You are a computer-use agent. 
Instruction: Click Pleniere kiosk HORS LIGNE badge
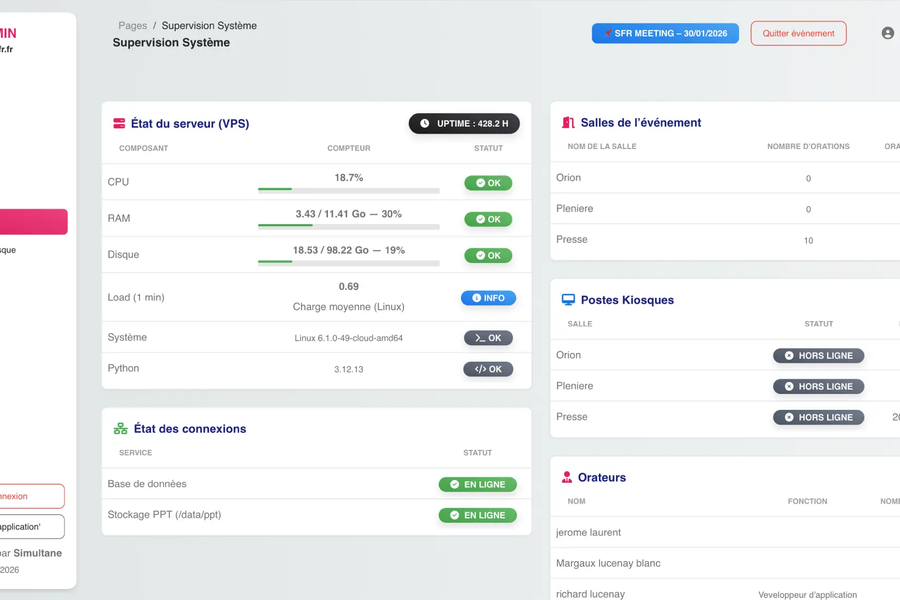pos(818,387)
